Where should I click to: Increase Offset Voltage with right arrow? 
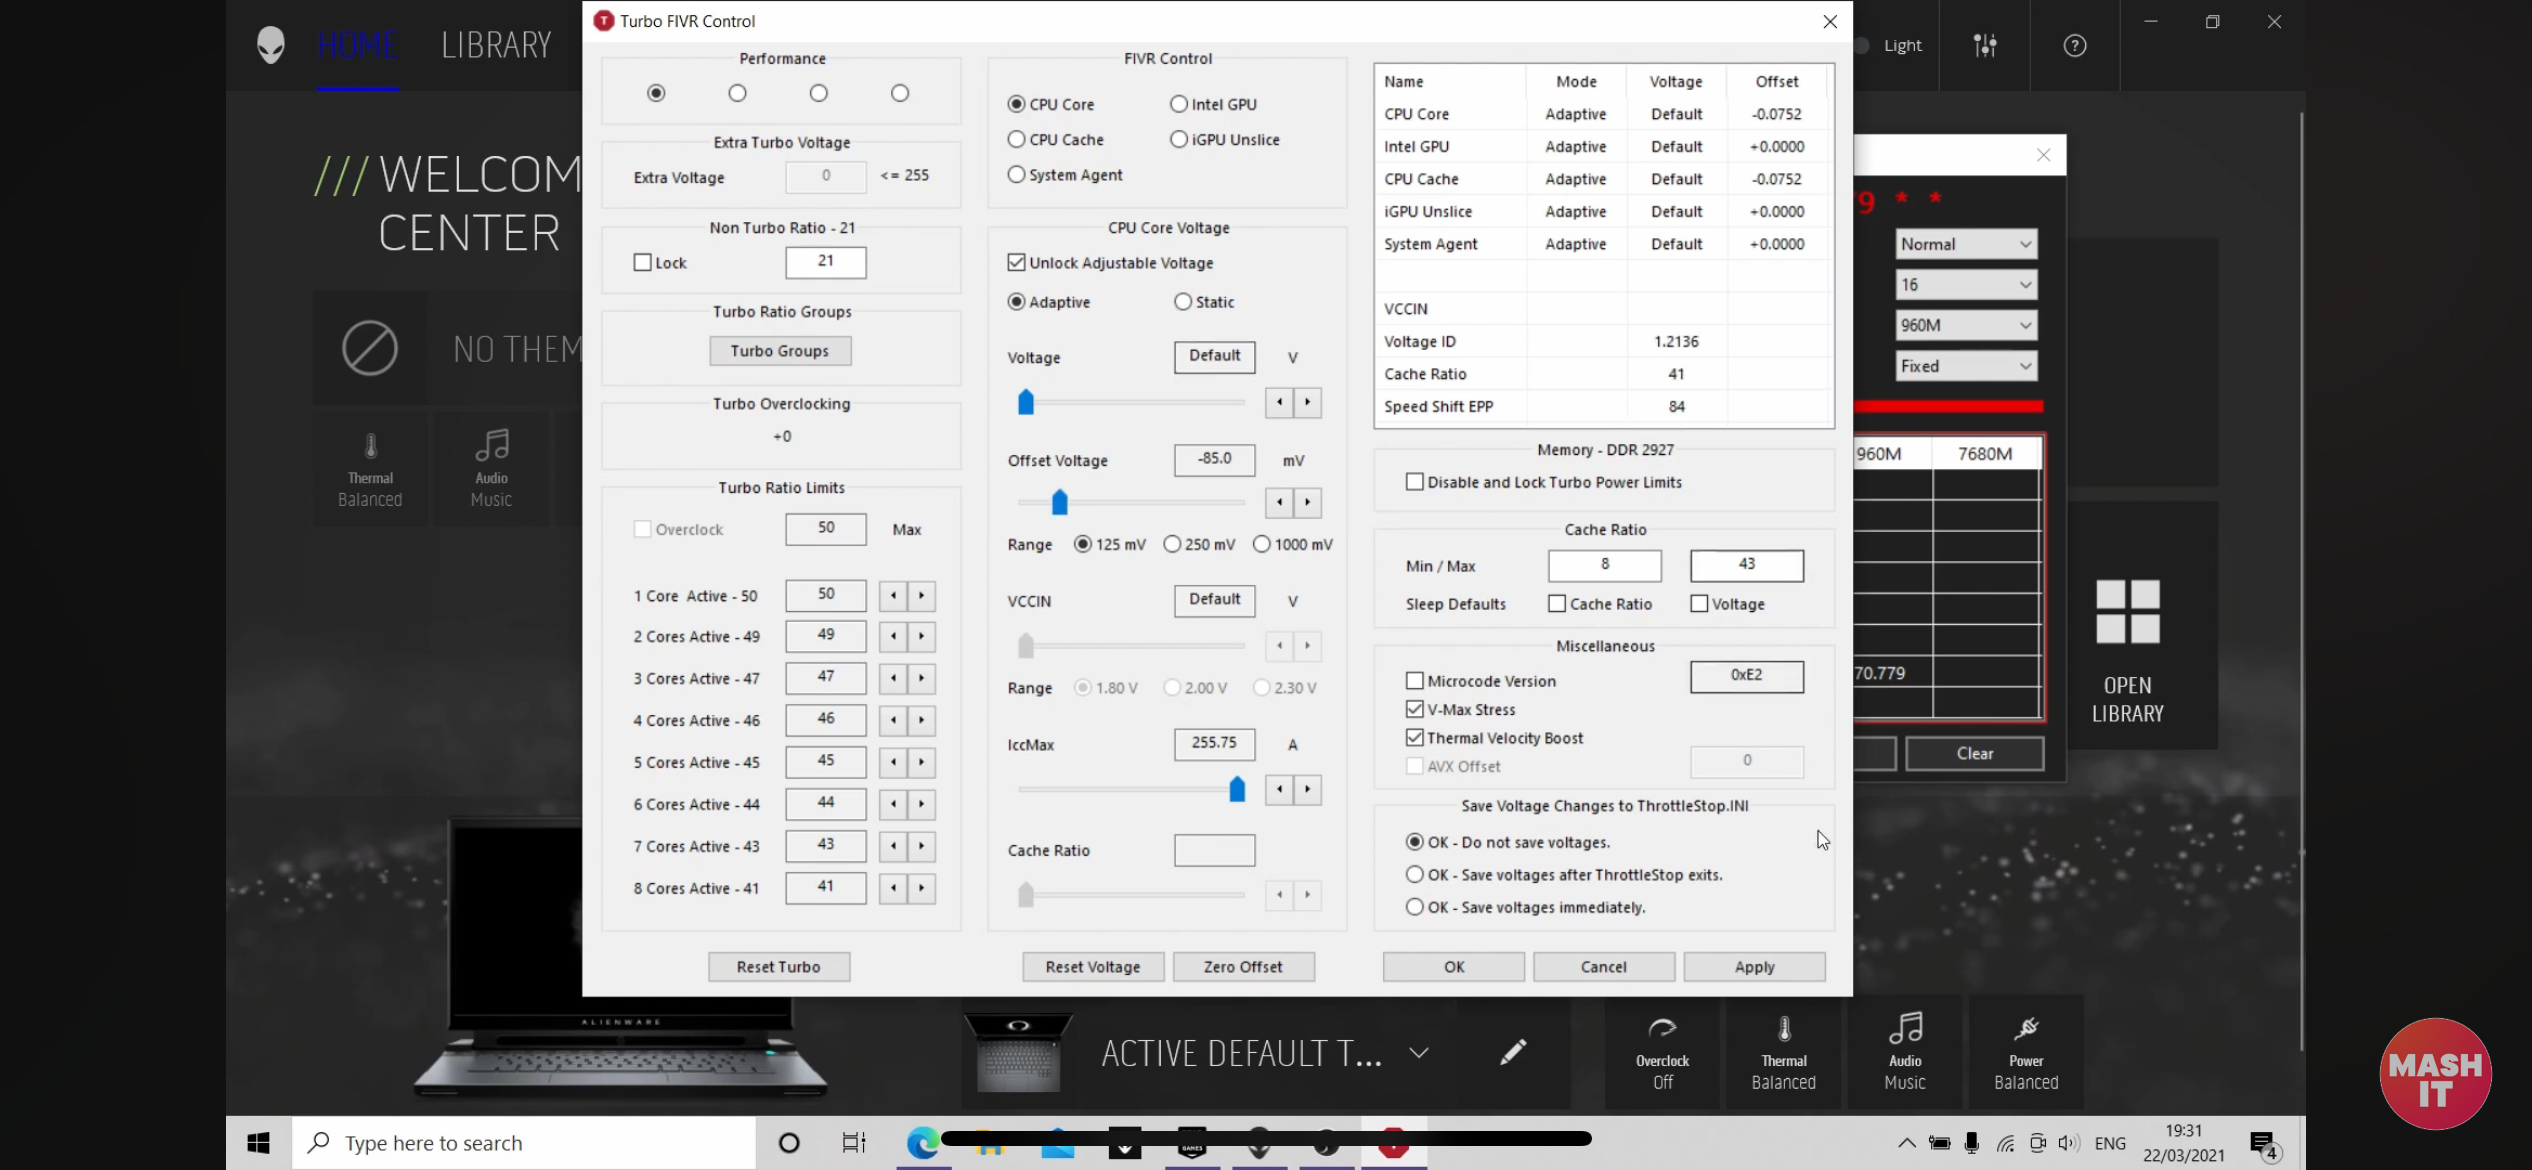pos(1308,502)
